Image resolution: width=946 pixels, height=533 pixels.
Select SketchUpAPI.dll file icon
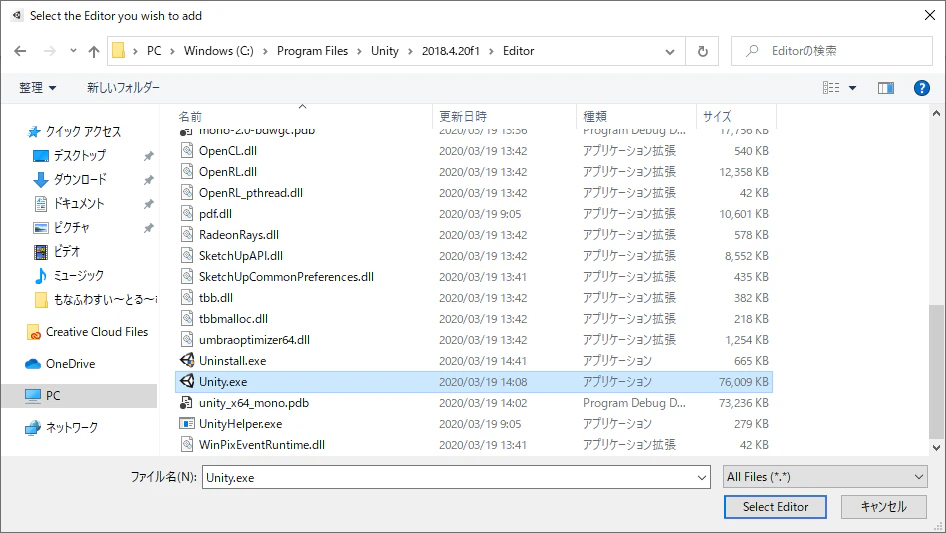187,255
